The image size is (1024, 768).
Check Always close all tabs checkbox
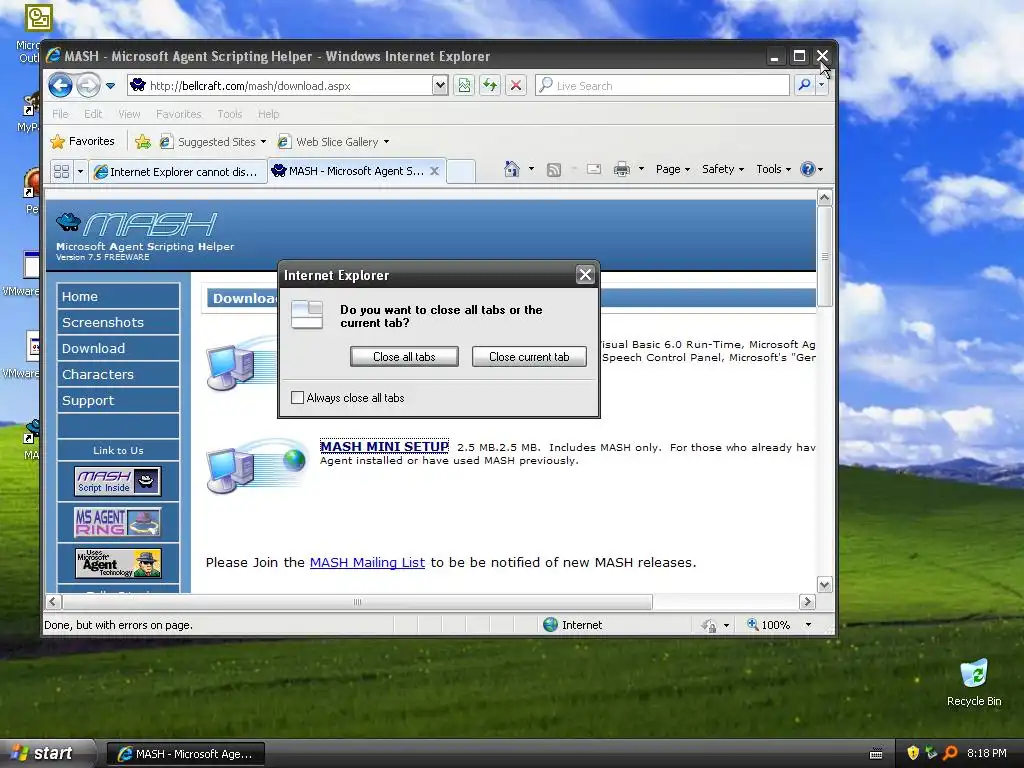297,398
